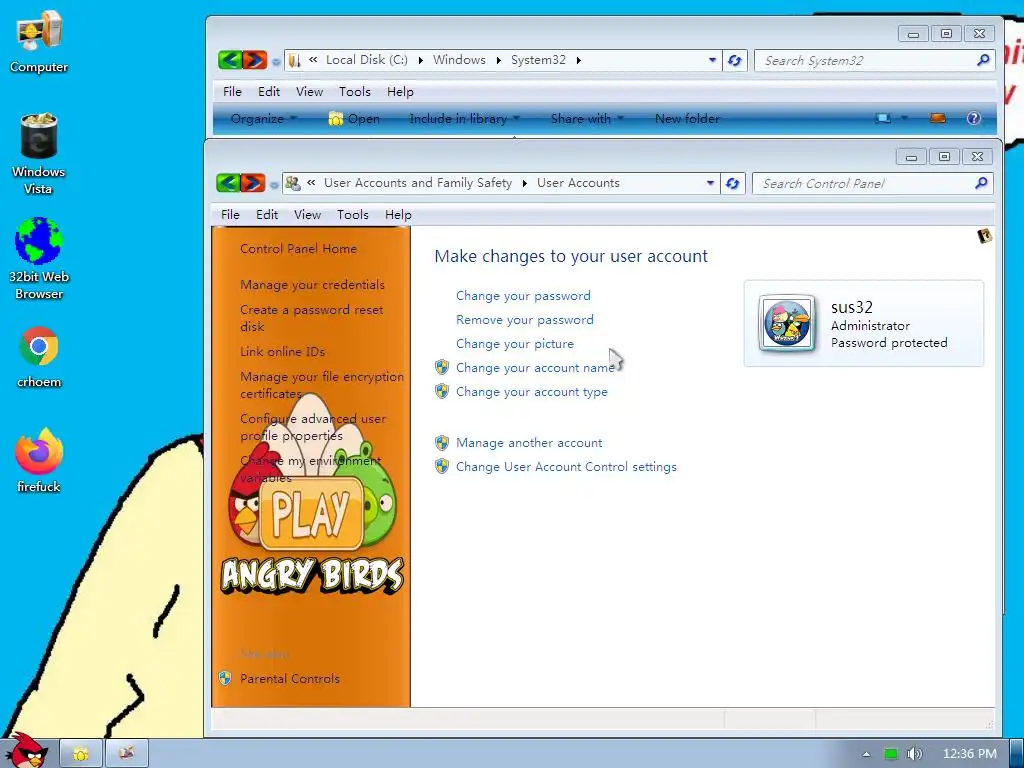The width and height of the screenshot is (1024, 768).
Task: Open the Angry Birds start button
Action: (25, 752)
